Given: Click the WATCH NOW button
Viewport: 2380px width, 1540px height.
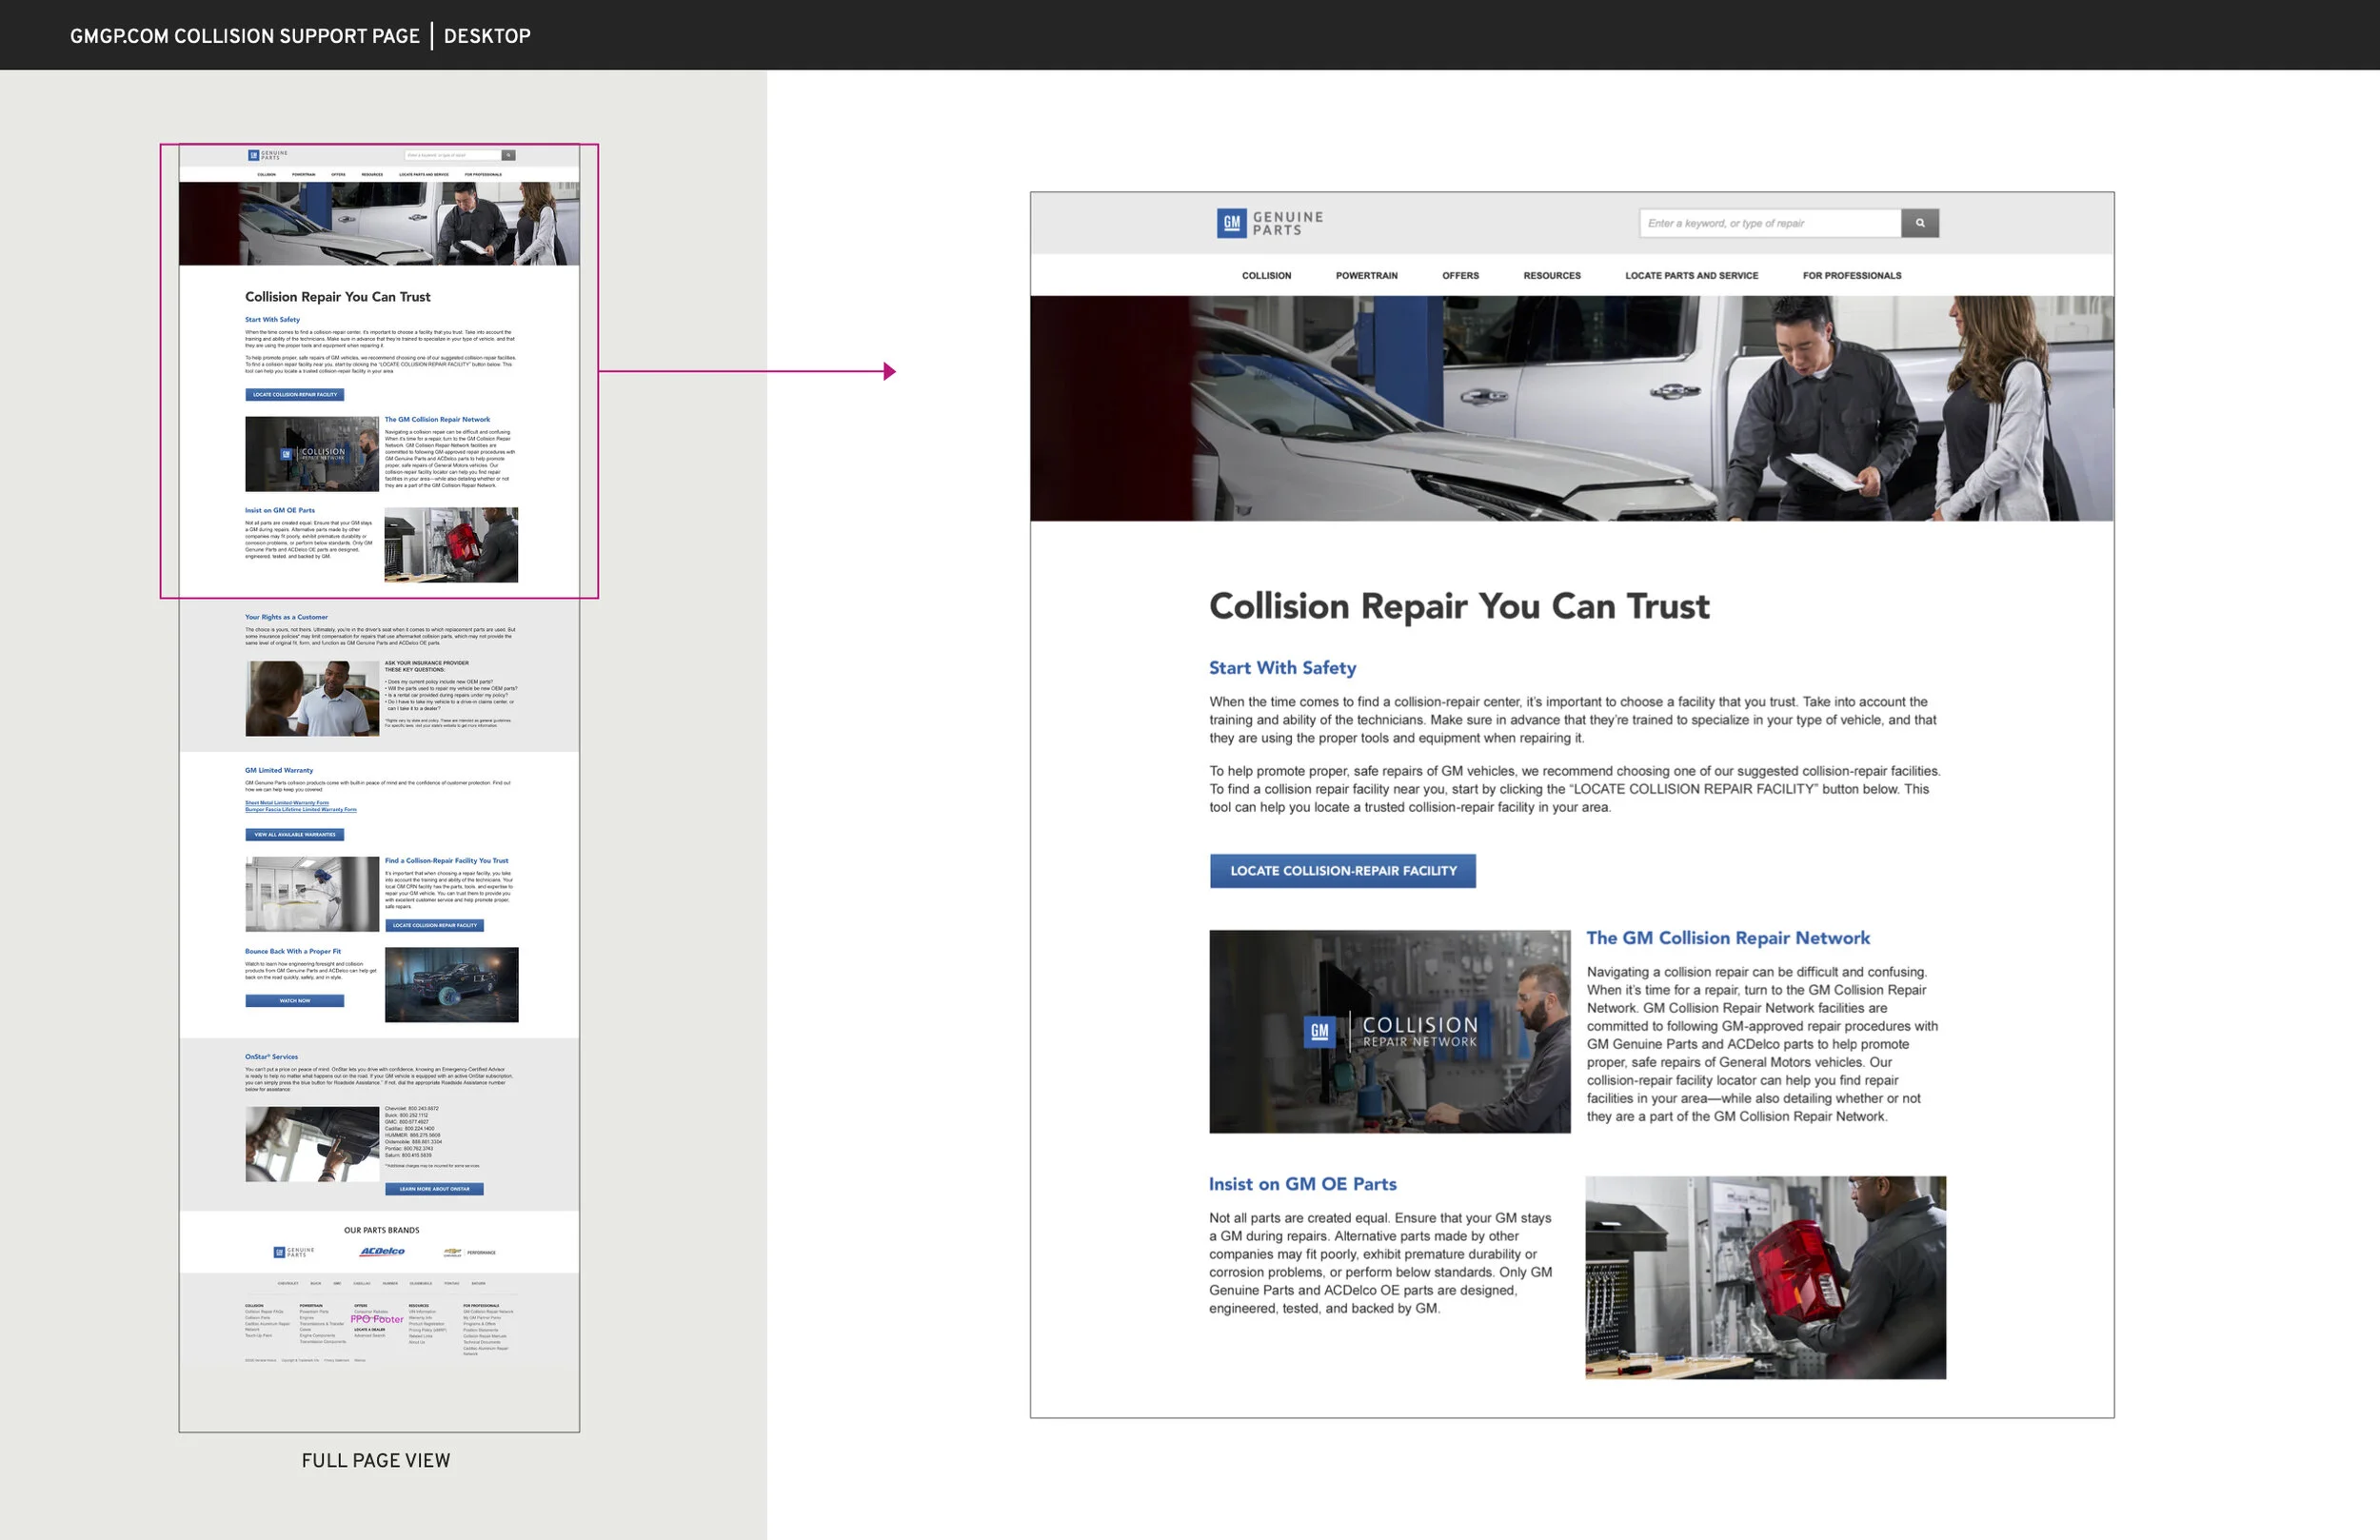Looking at the screenshot, I should point(294,1000).
